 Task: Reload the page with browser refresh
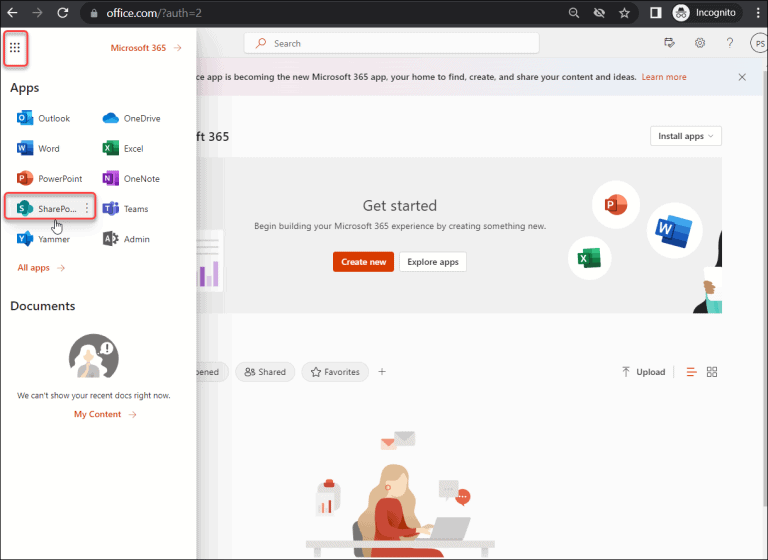tap(63, 13)
